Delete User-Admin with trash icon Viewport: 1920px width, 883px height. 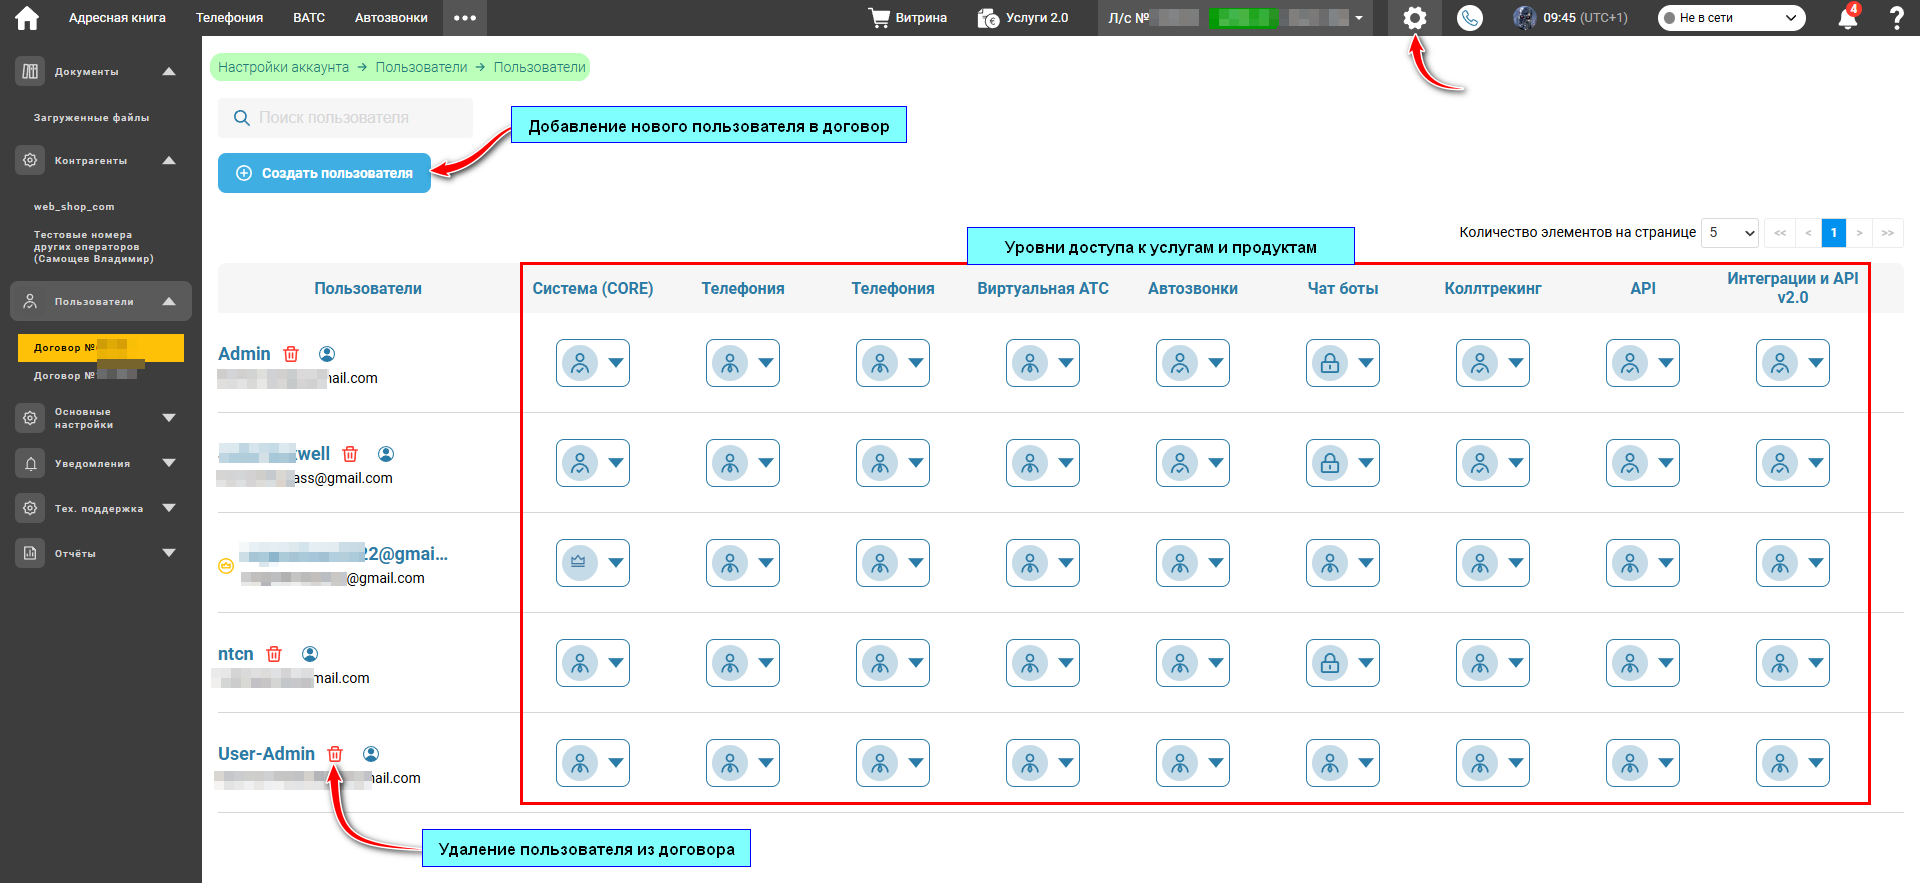coord(335,754)
